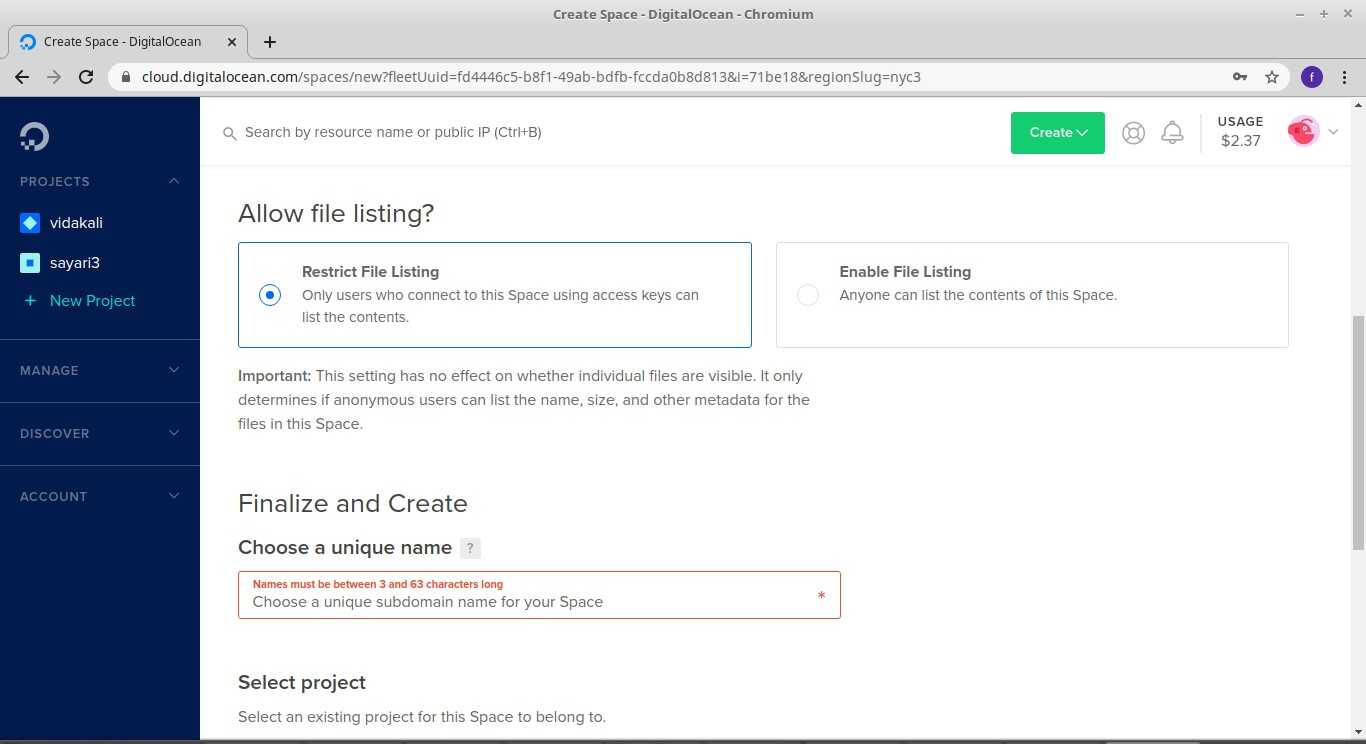Open the vidakali project
The image size is (1366, 744).
tap(76, 223)
